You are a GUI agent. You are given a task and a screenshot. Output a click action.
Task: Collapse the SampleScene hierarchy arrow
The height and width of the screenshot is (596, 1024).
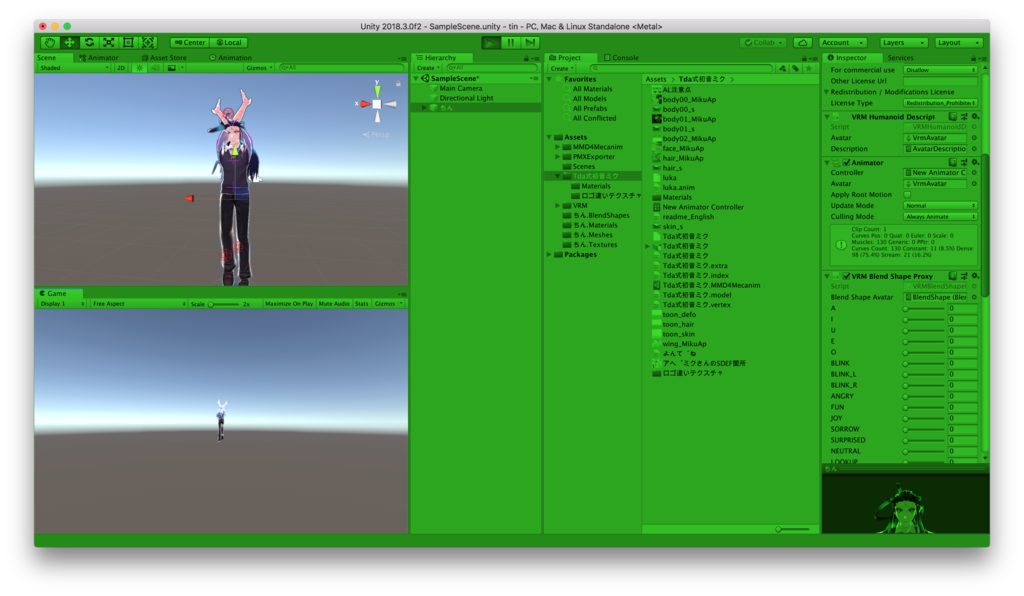click(416, 78)
